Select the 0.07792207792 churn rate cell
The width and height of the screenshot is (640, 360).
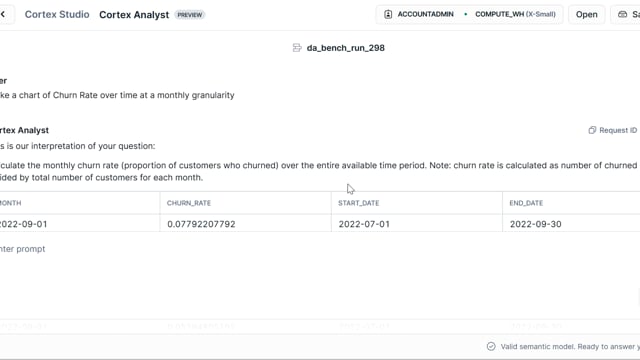pos(245,224)
